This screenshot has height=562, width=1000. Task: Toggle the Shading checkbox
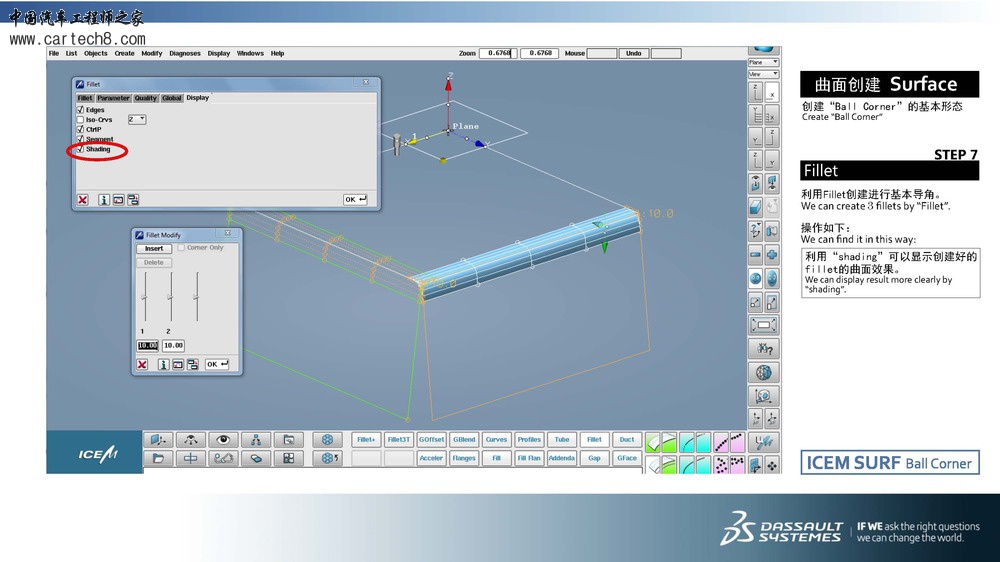pyautogui.click(x=80, y=150)
